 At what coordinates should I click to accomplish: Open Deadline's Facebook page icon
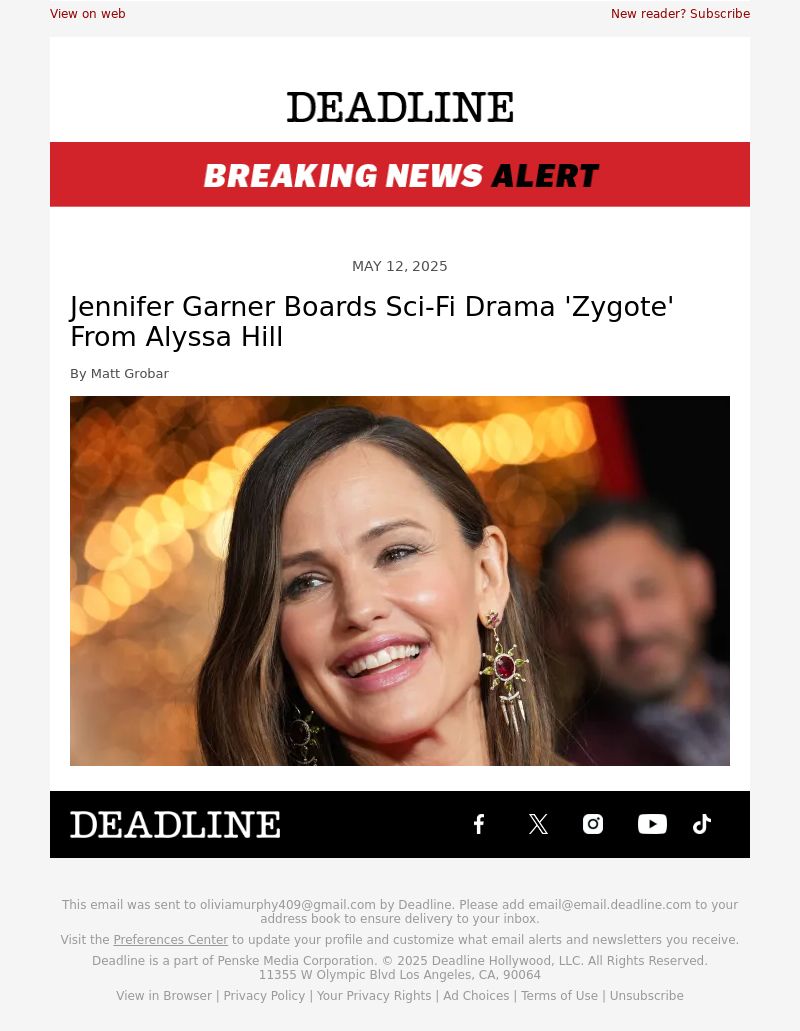coord(479,824)
